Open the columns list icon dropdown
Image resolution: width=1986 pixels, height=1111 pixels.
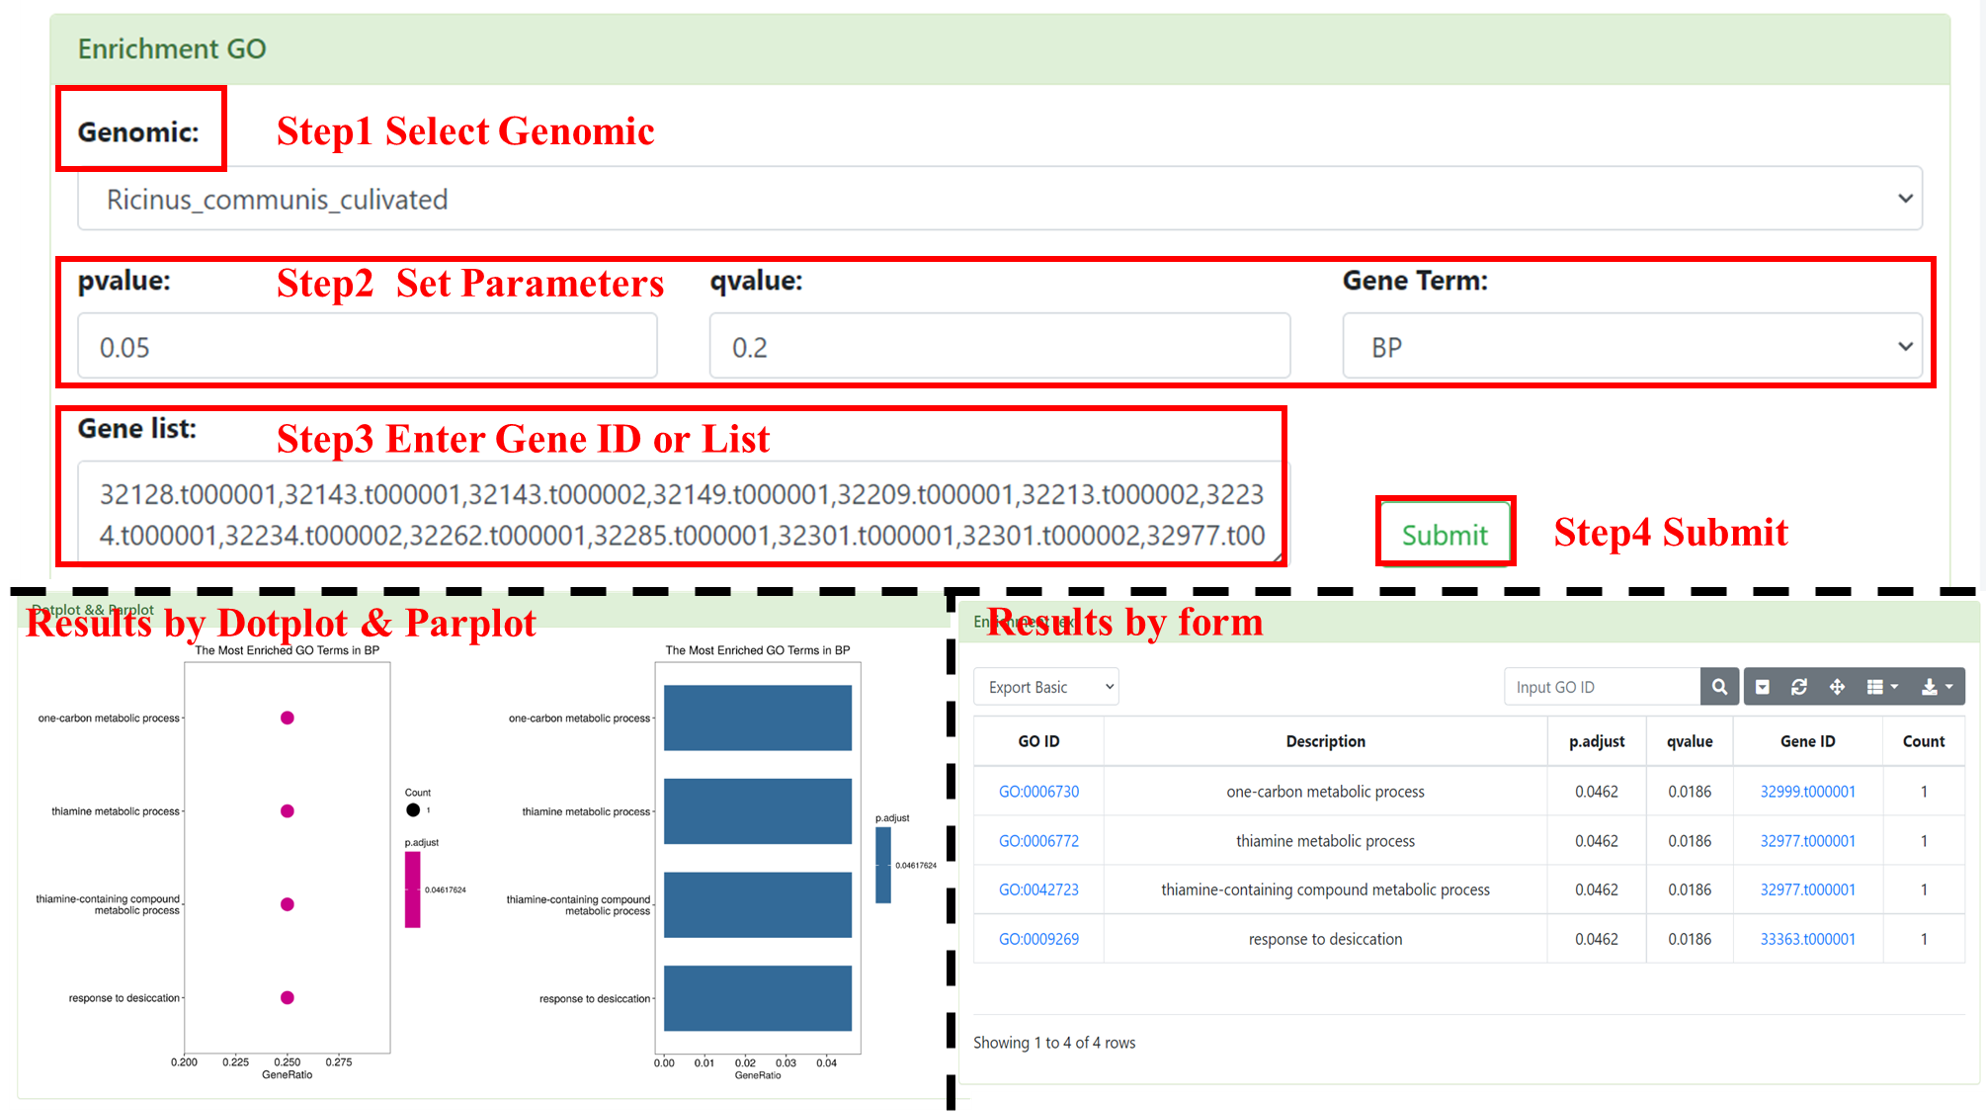1882,687
